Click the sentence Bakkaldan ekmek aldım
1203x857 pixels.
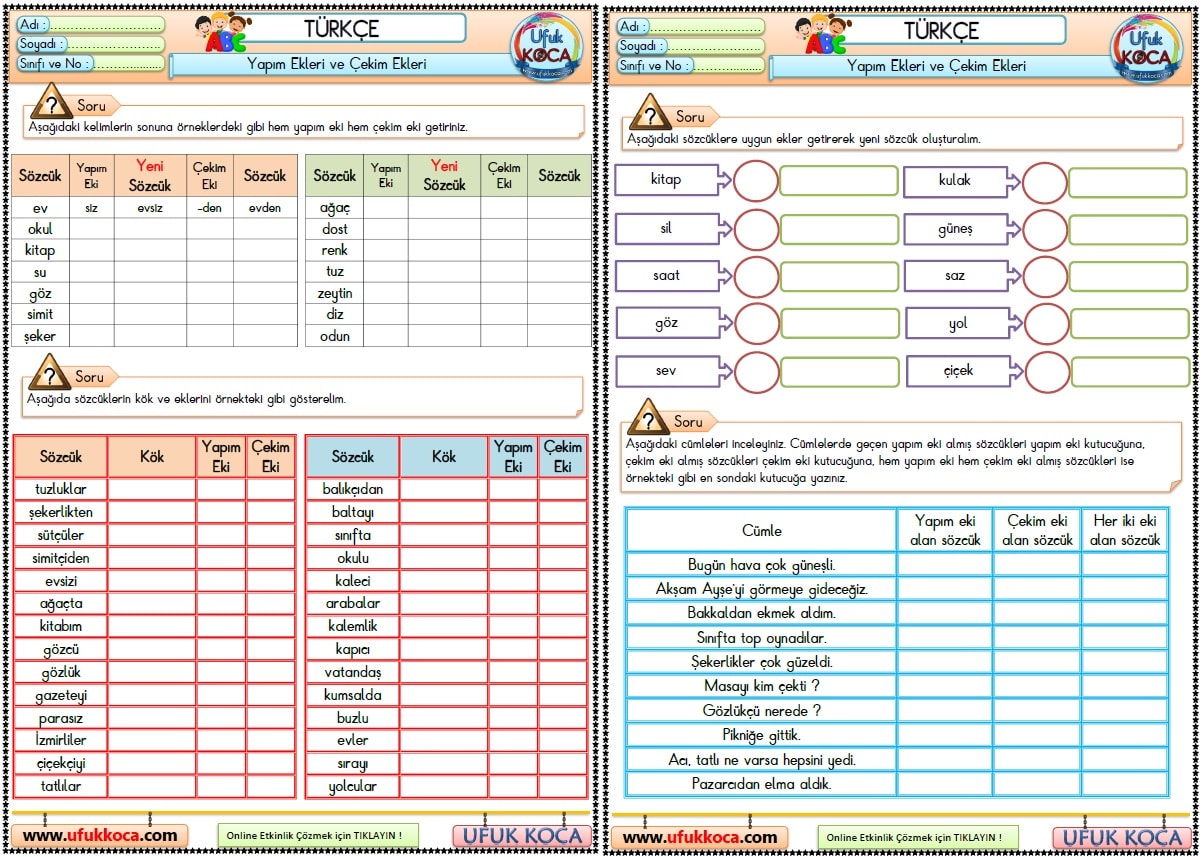click(x=762, y=613)
